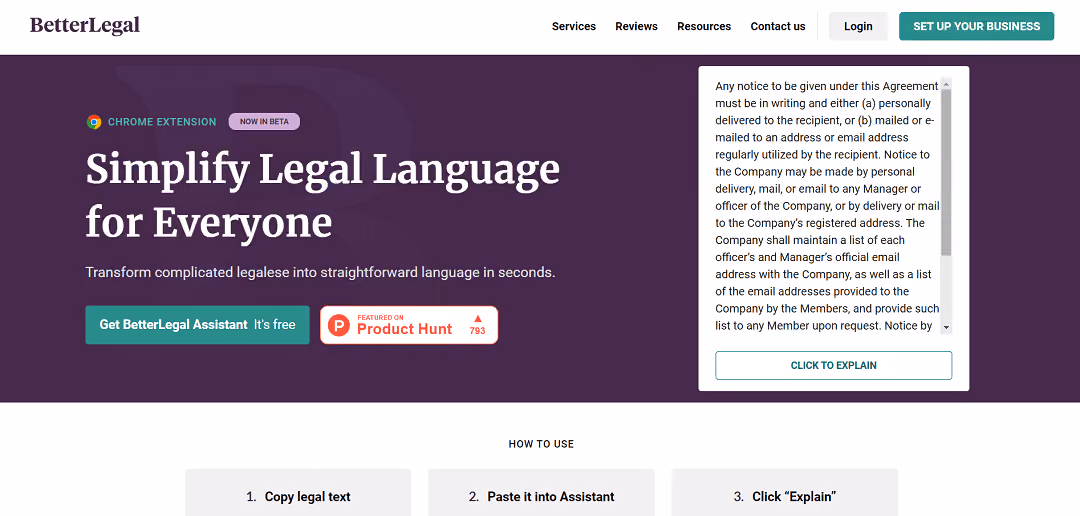Click the Copy legal text step card
Viewport: 1080px width, 516px height.
[x=298, y=493]
